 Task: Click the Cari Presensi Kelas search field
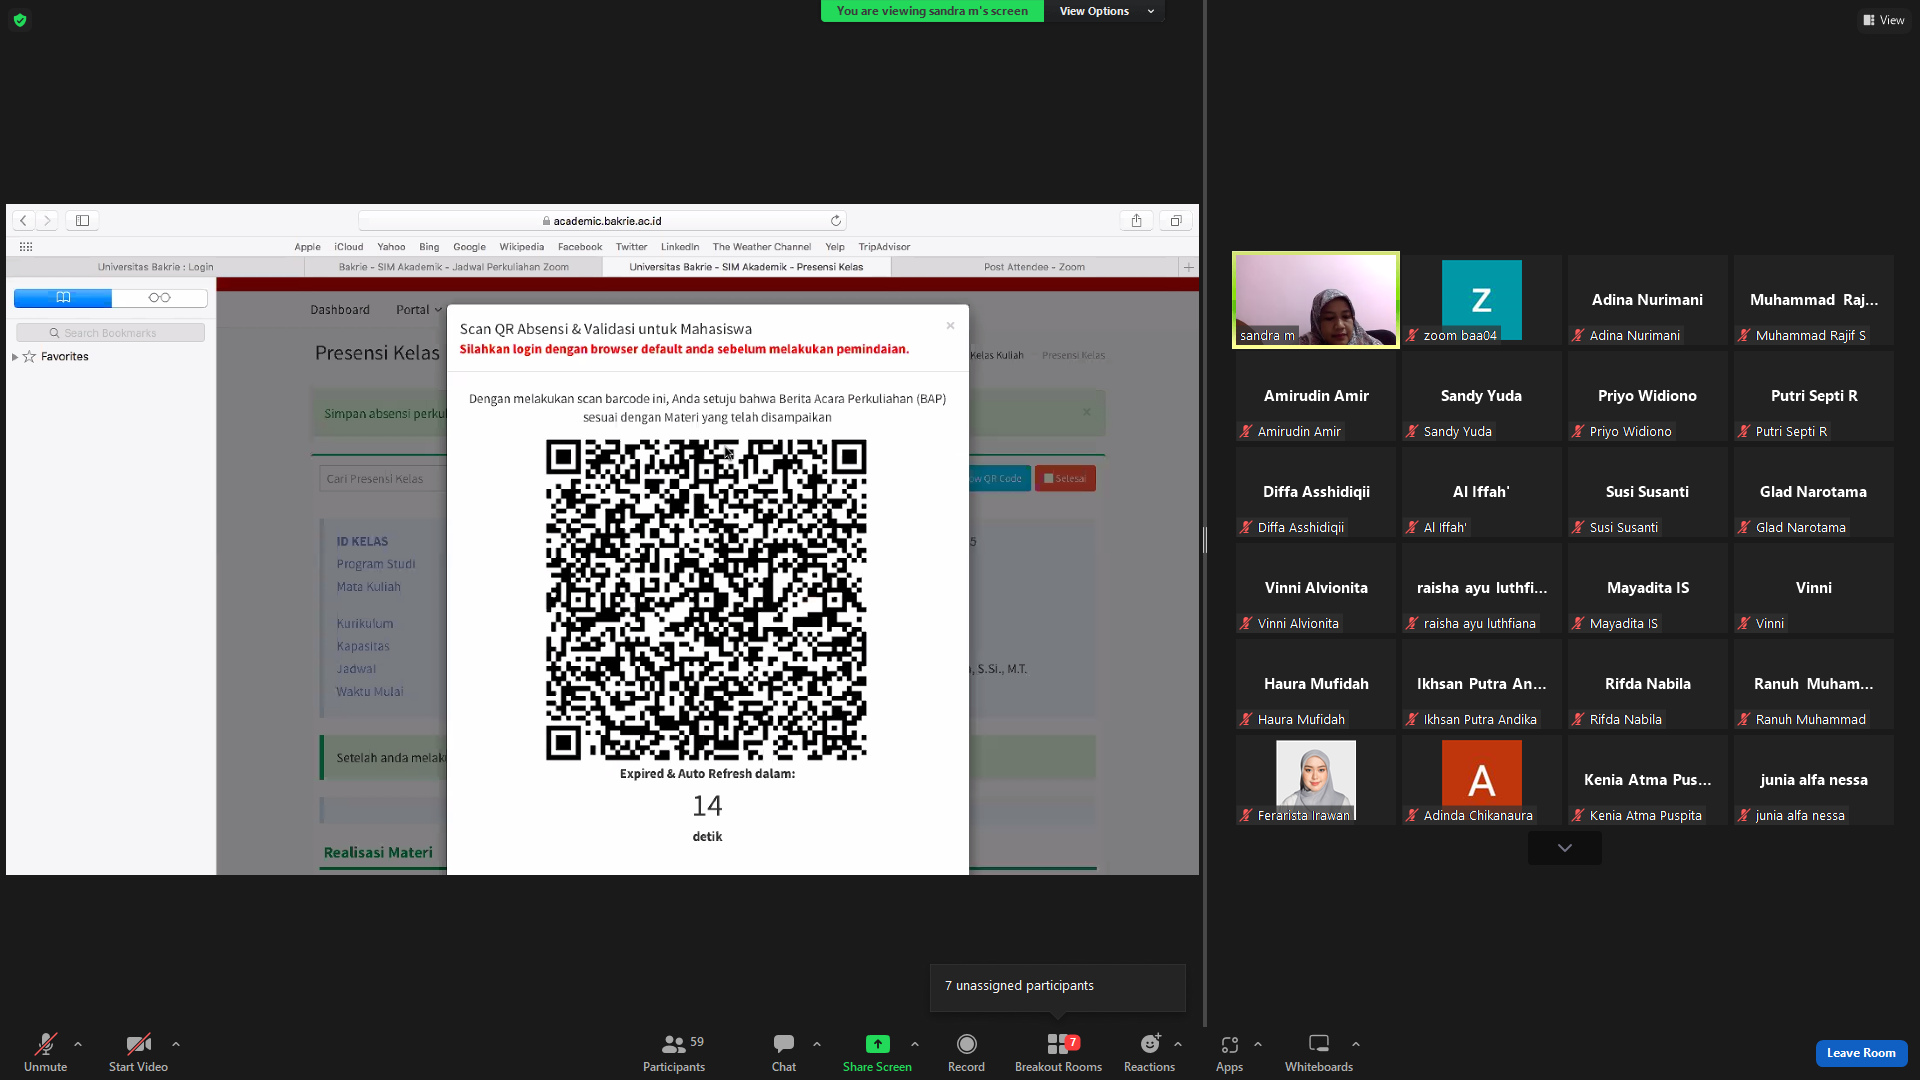(383, 479)
